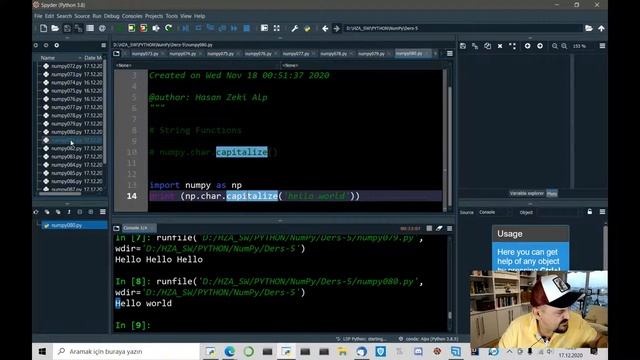Click the In [9] console prompt
The height and width of the screenshot is (360, 640).
[133, 325]
